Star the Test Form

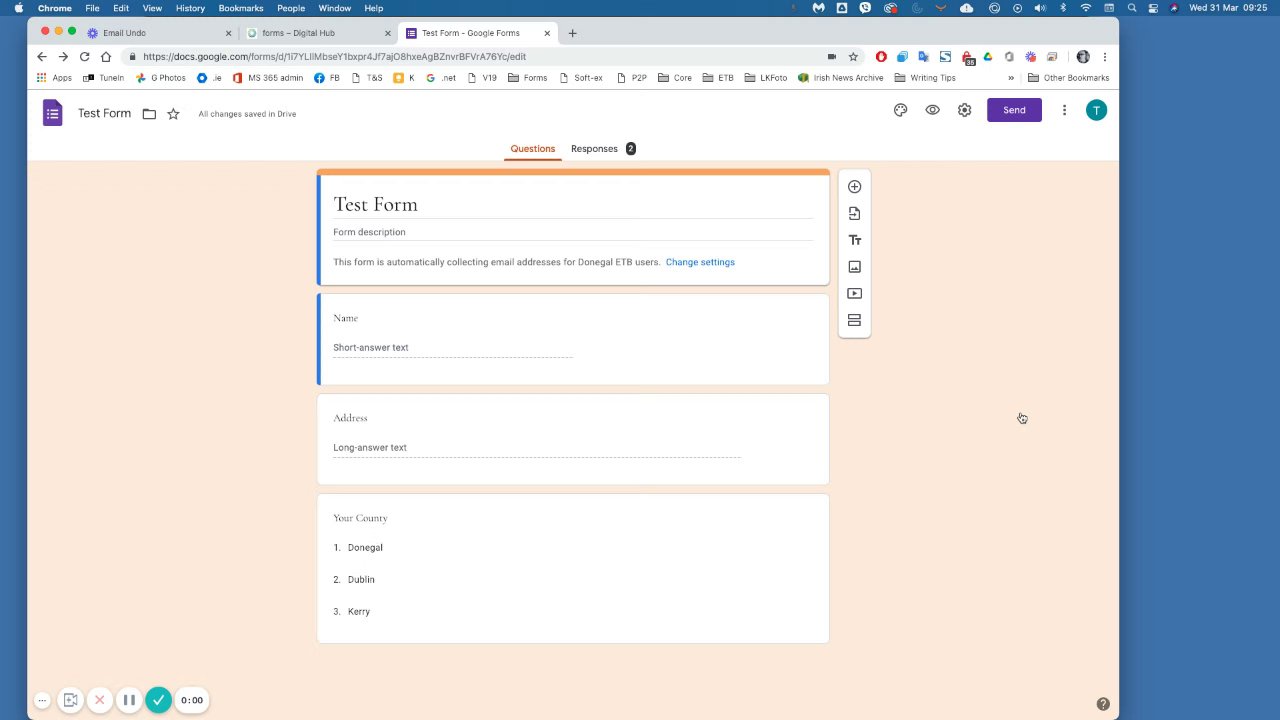[173, 114]
